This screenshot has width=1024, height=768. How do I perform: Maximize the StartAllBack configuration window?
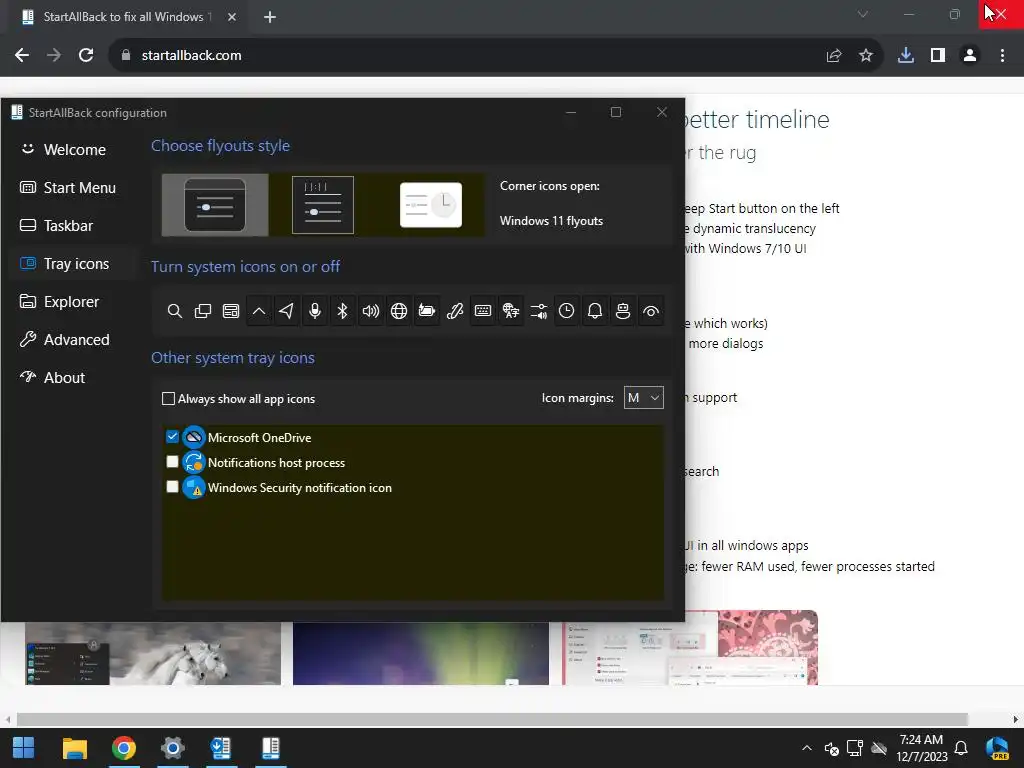tap(616, 112)
